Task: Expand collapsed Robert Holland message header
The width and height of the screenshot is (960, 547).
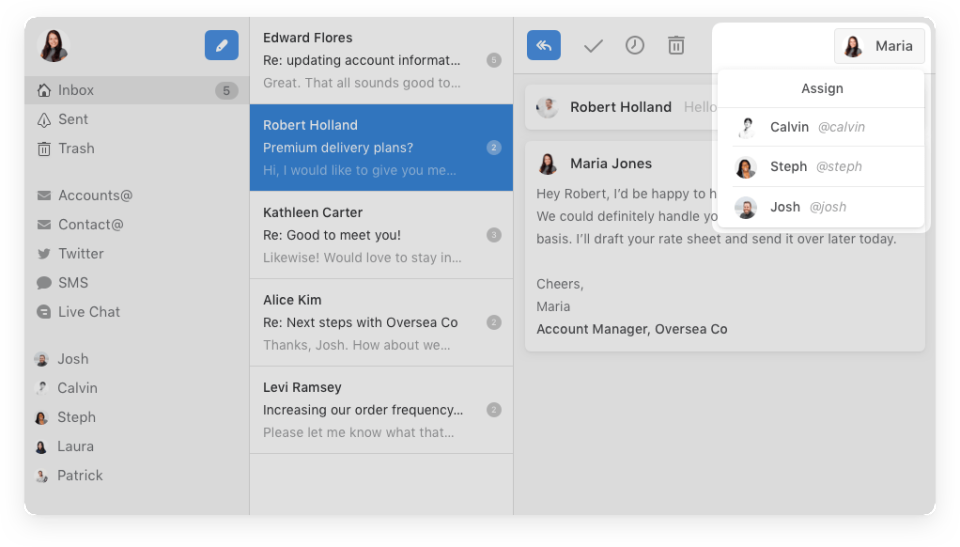Action: pos(621,107)
